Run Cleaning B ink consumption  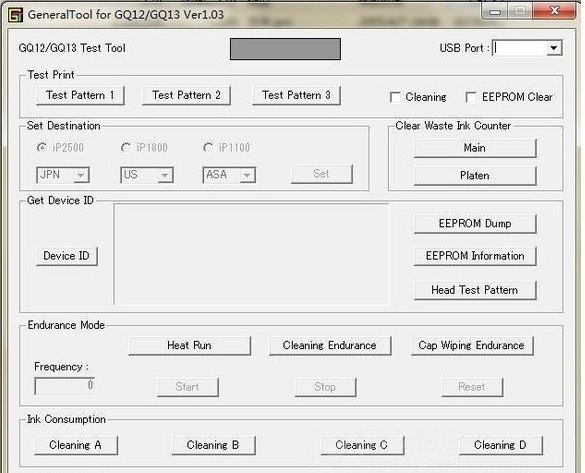(213, 445)
